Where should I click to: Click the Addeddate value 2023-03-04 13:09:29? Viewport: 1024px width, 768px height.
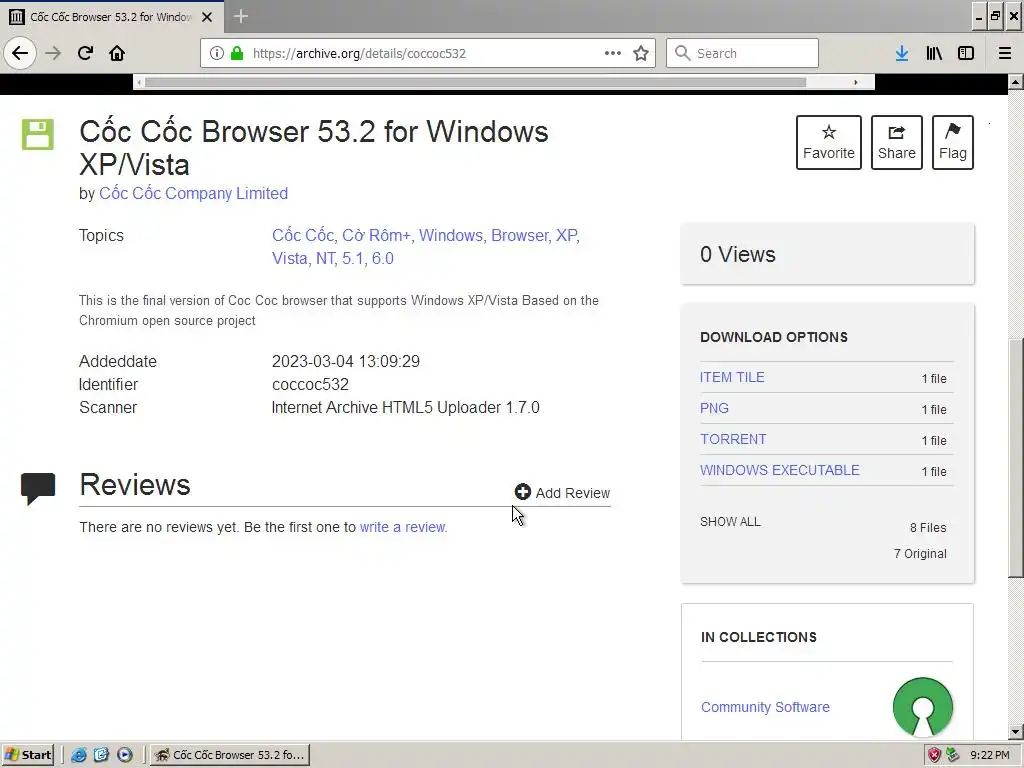tap(345, 361)
